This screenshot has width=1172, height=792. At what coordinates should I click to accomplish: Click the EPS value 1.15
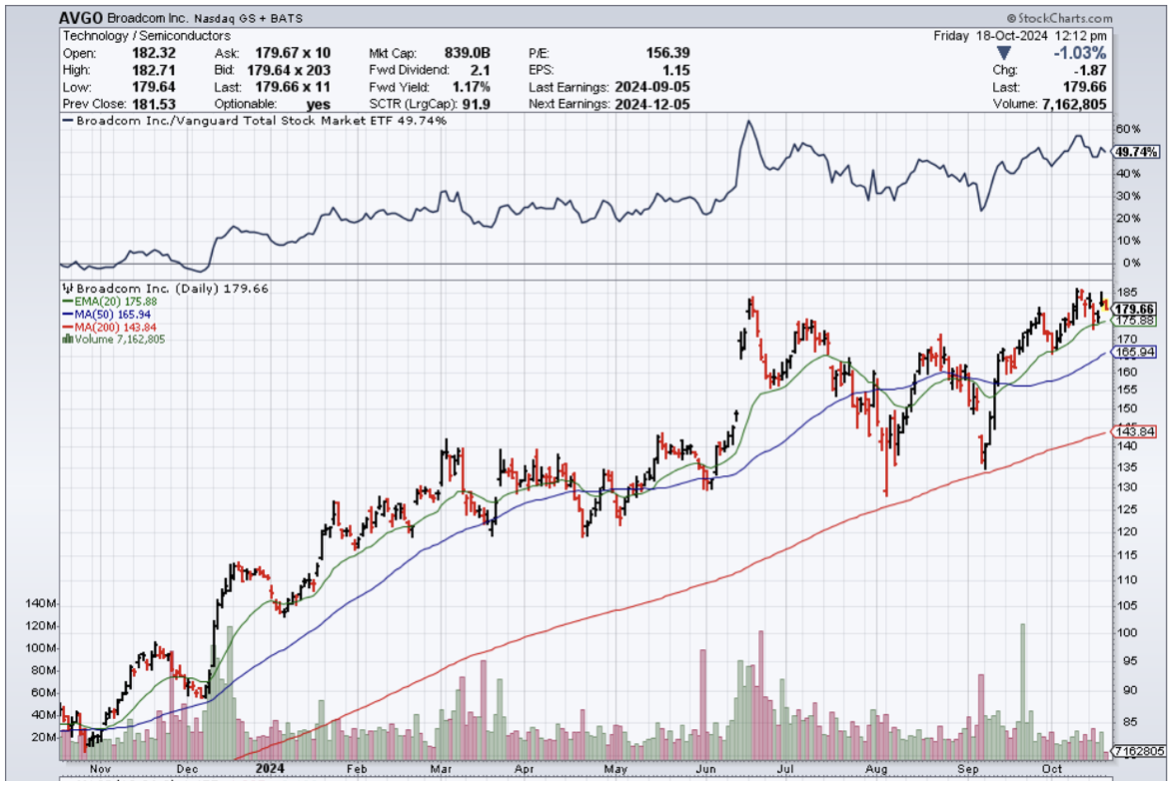tap(676, 70)
